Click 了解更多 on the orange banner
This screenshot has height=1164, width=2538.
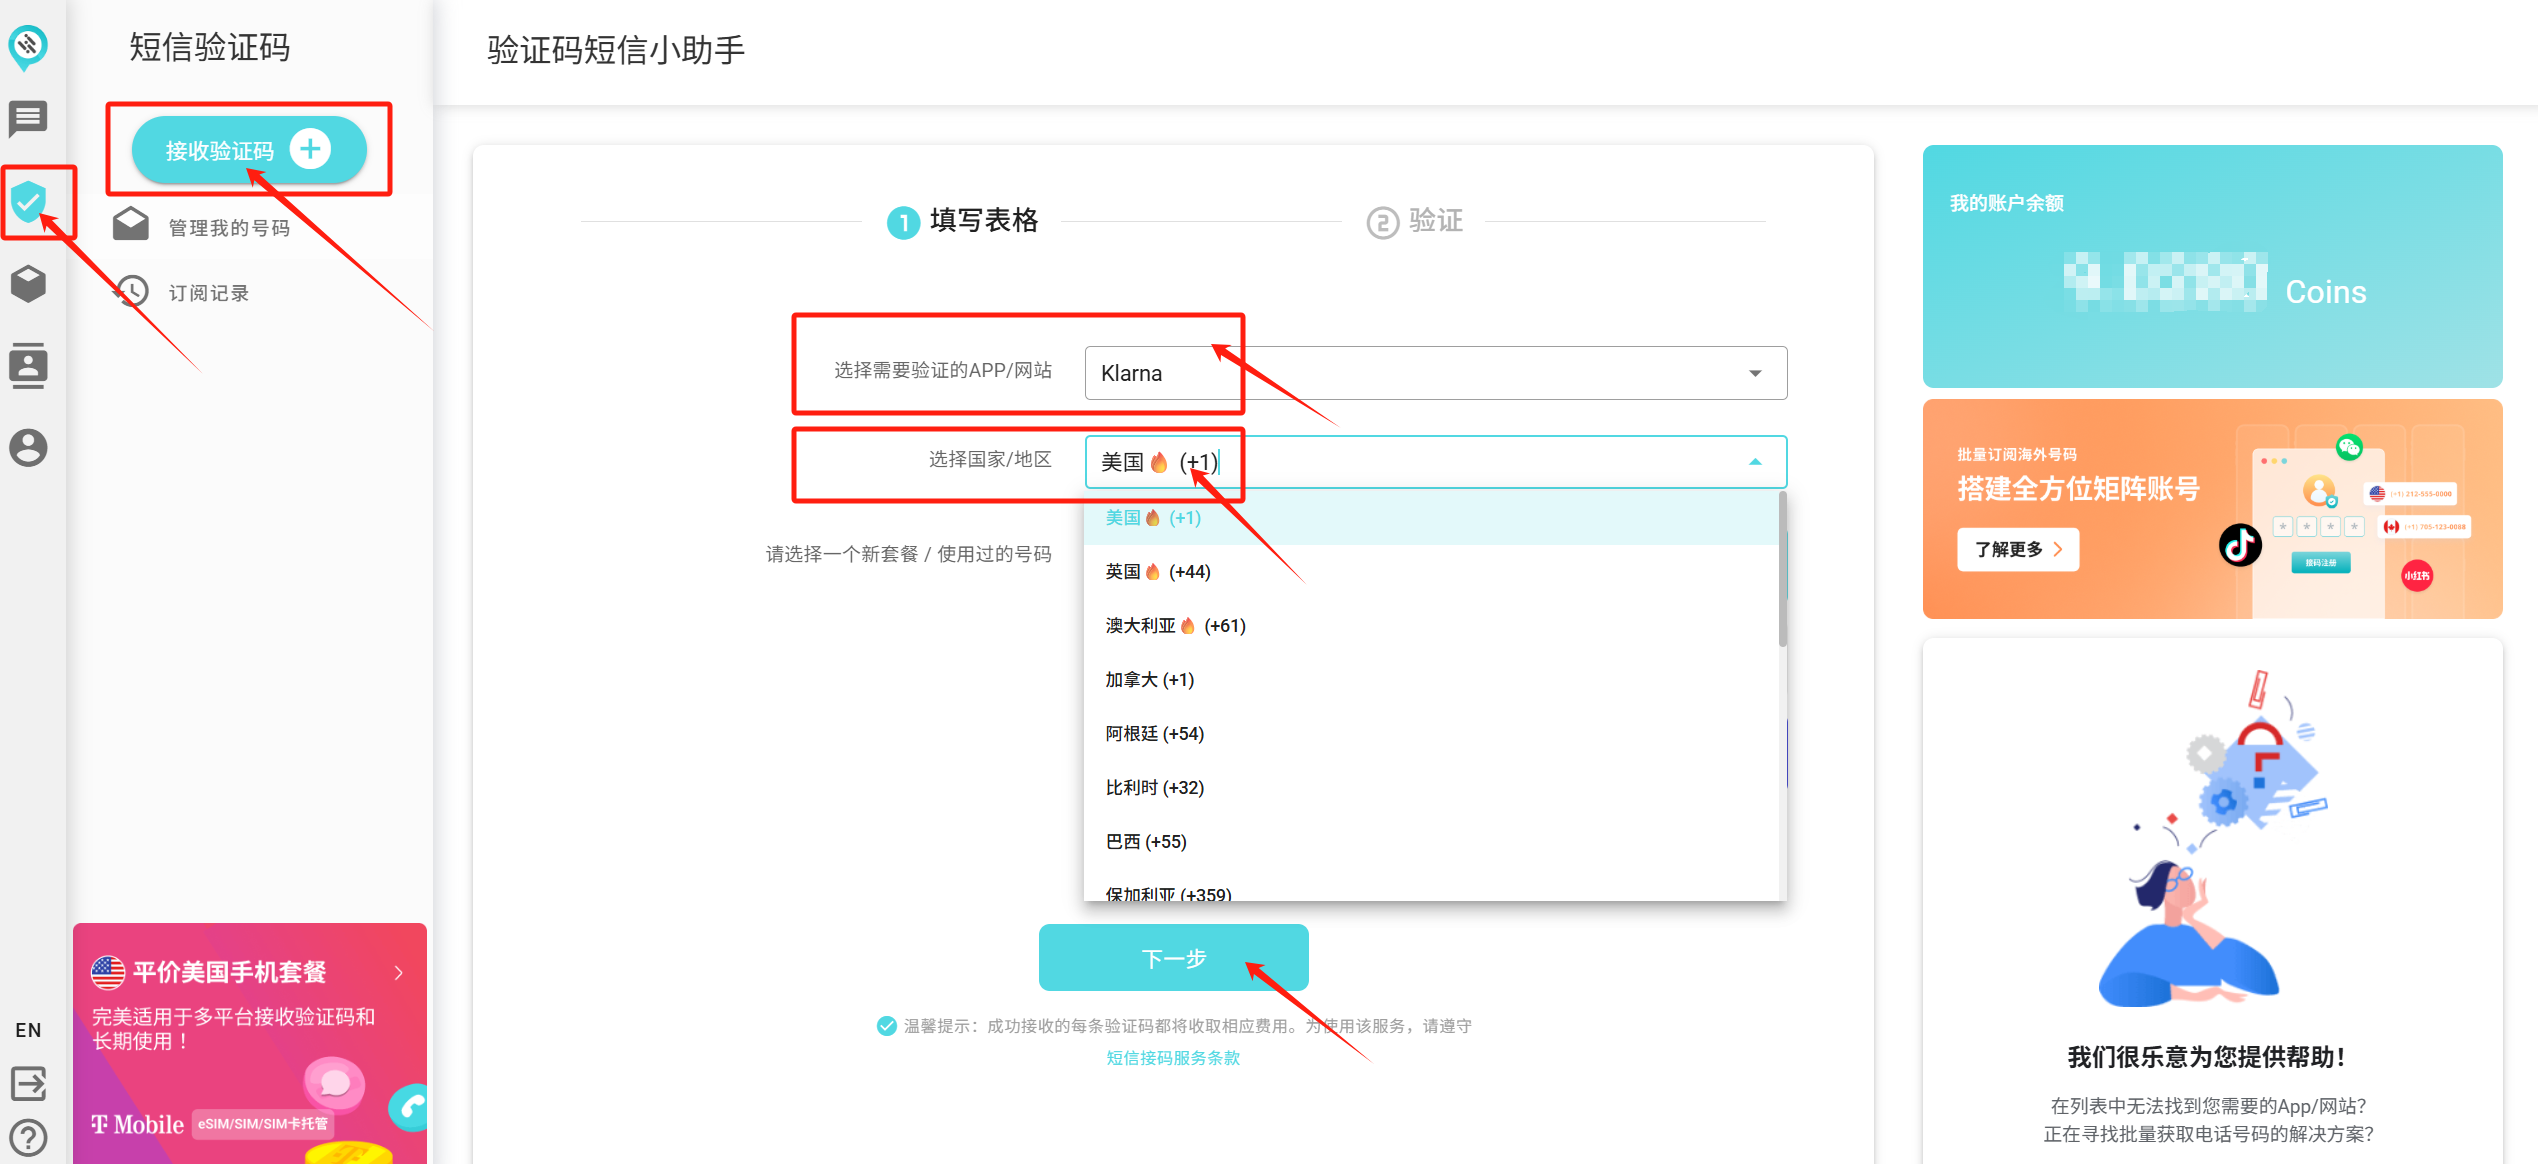click(x=2018, y=549)
